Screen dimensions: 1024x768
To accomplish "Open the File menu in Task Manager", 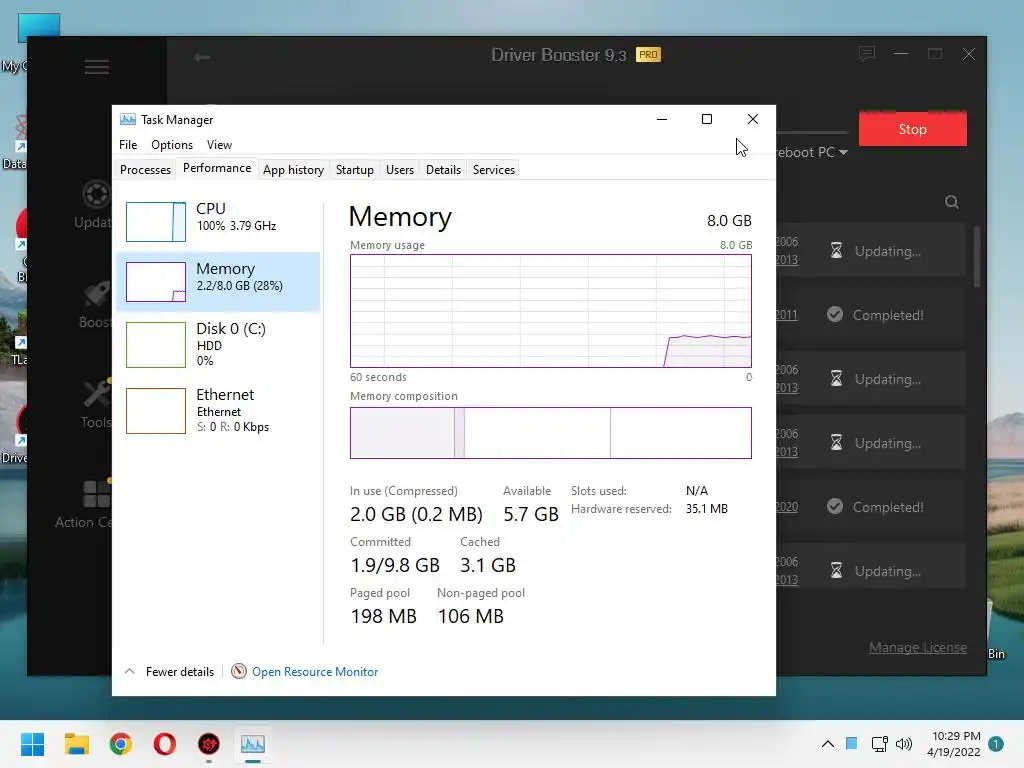I will pos(128,145).
